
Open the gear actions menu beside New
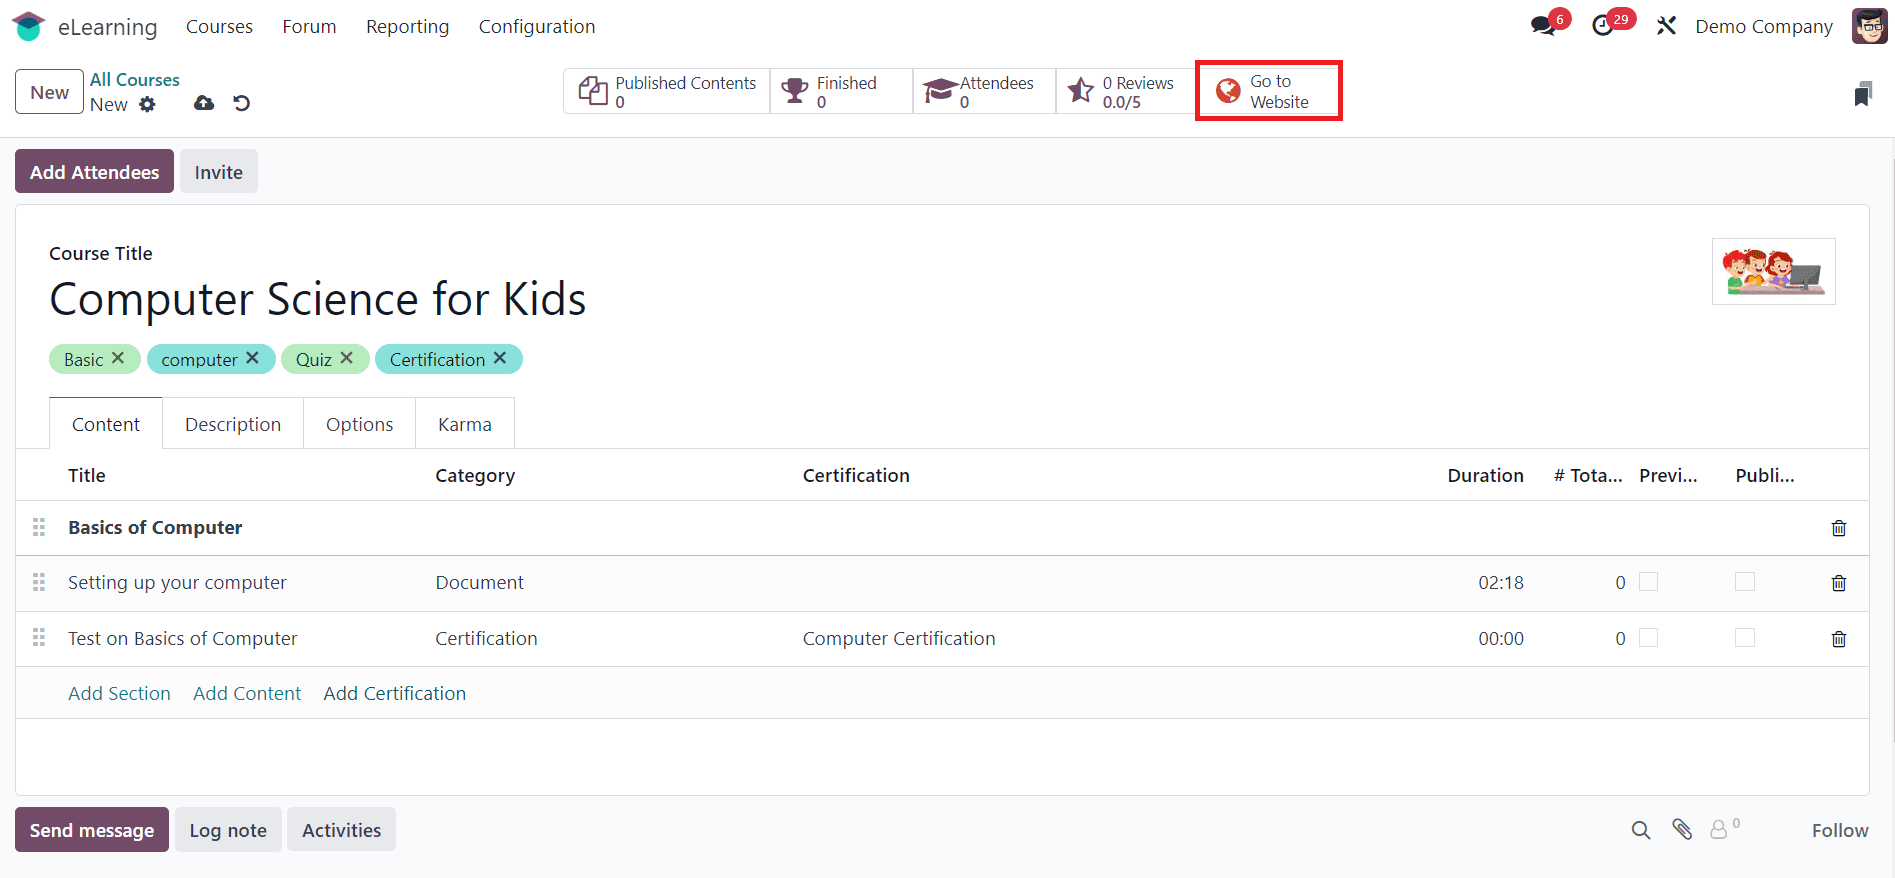coord(148,104)
